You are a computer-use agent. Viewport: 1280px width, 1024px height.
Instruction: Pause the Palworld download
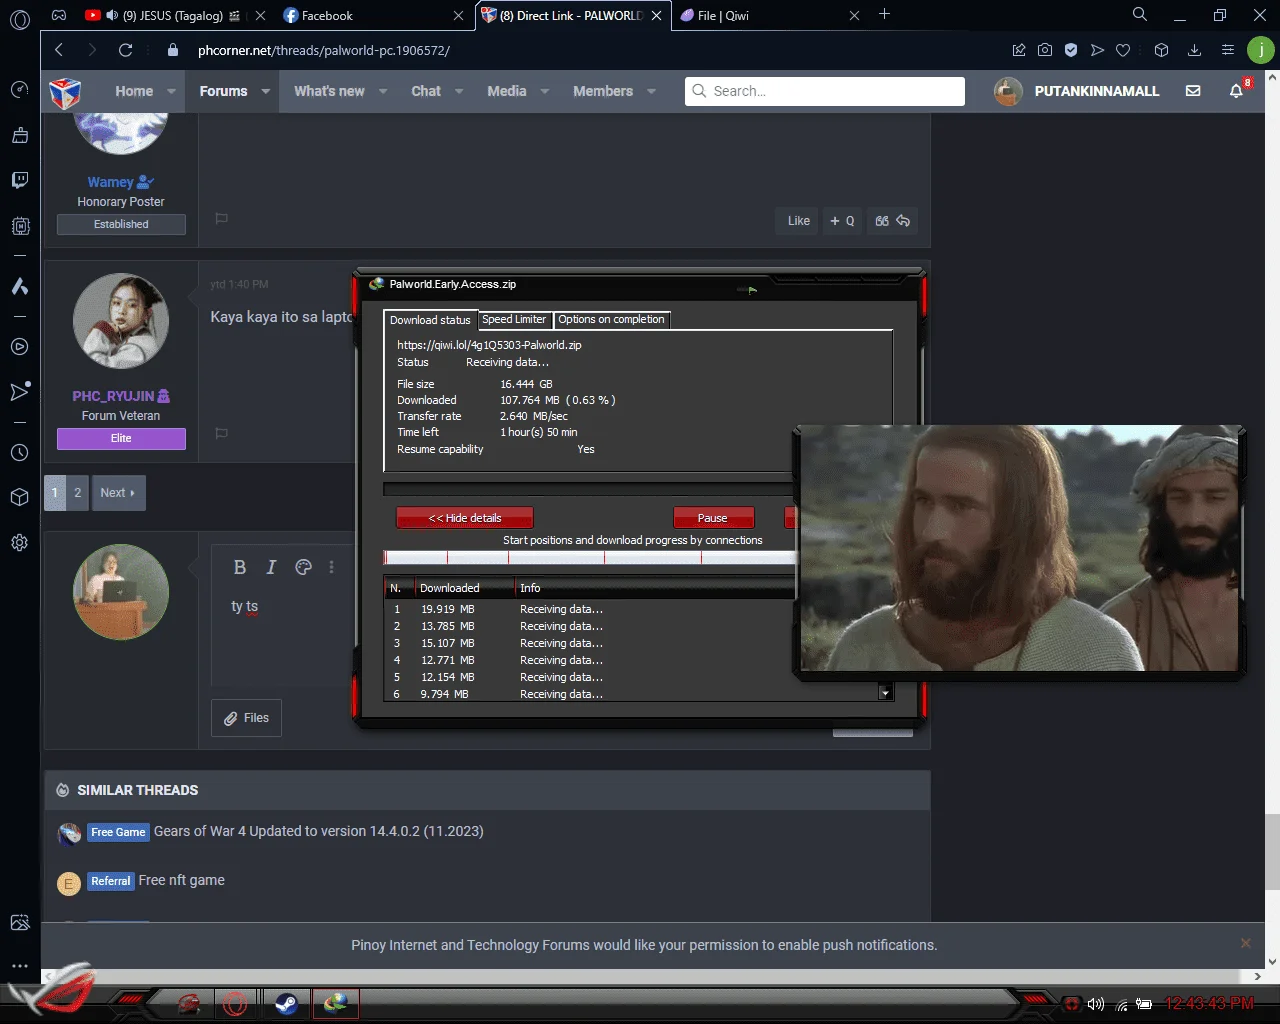point(713,518)
